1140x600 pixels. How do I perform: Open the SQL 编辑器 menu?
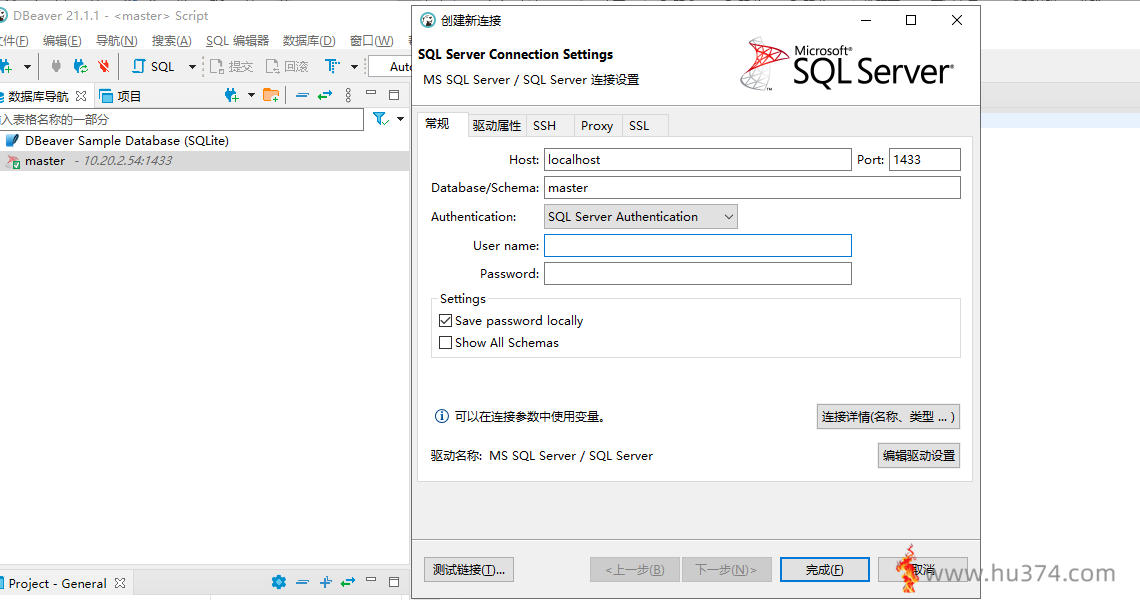pos(237,41)
